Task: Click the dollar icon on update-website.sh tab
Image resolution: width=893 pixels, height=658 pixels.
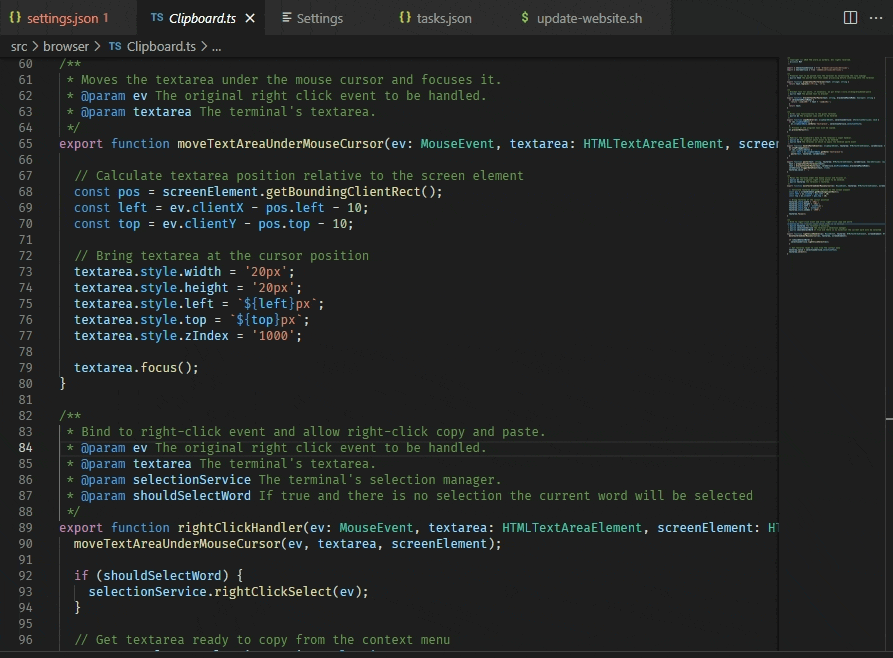Action: [x=525, y=18]
